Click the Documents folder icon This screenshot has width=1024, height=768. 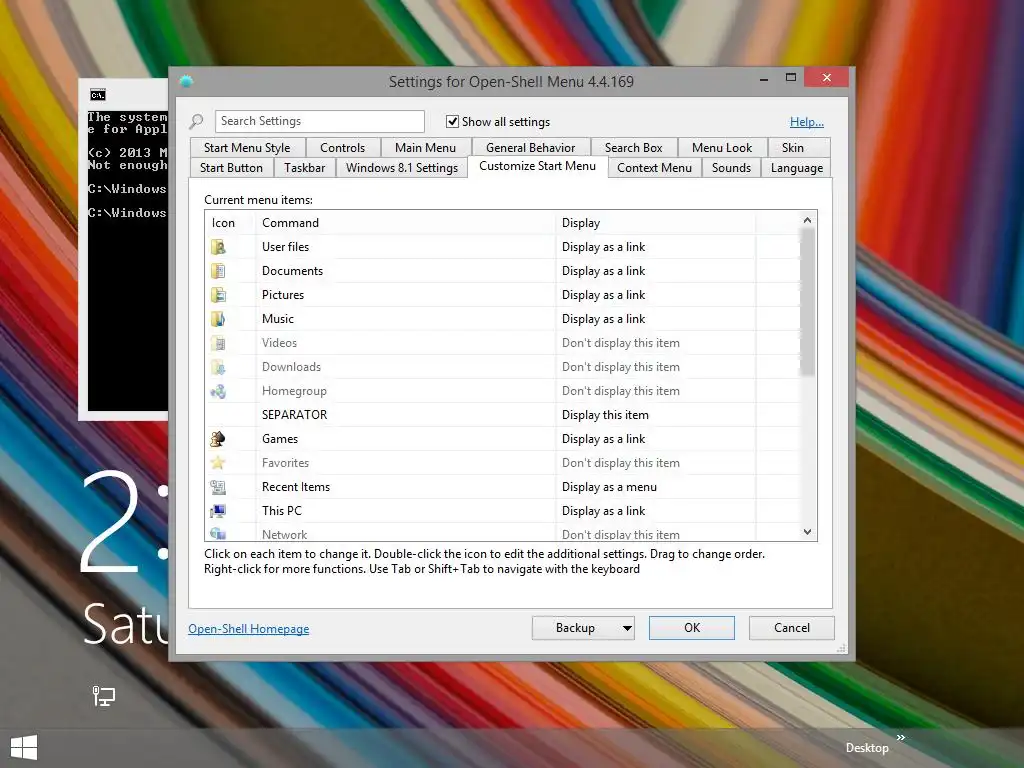click(218, 271)
